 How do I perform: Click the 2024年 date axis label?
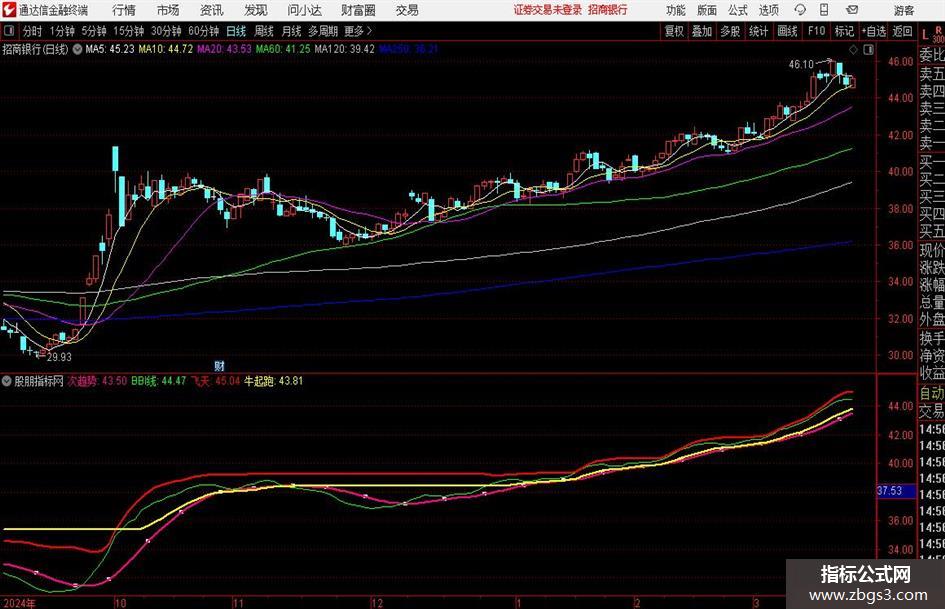(x=19, y=603)
